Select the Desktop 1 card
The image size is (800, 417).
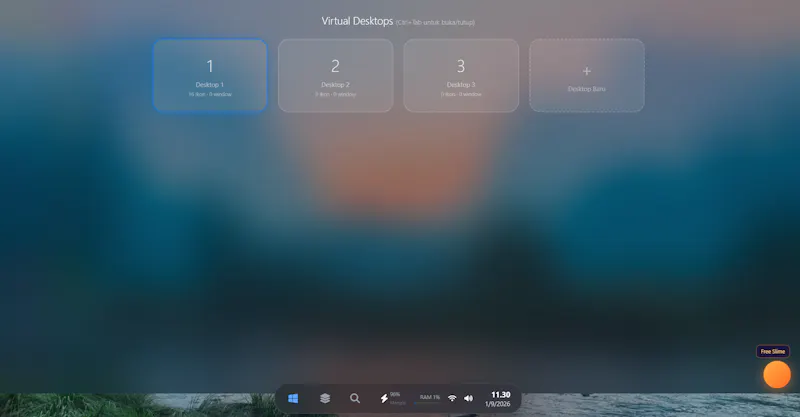point(210,75)
